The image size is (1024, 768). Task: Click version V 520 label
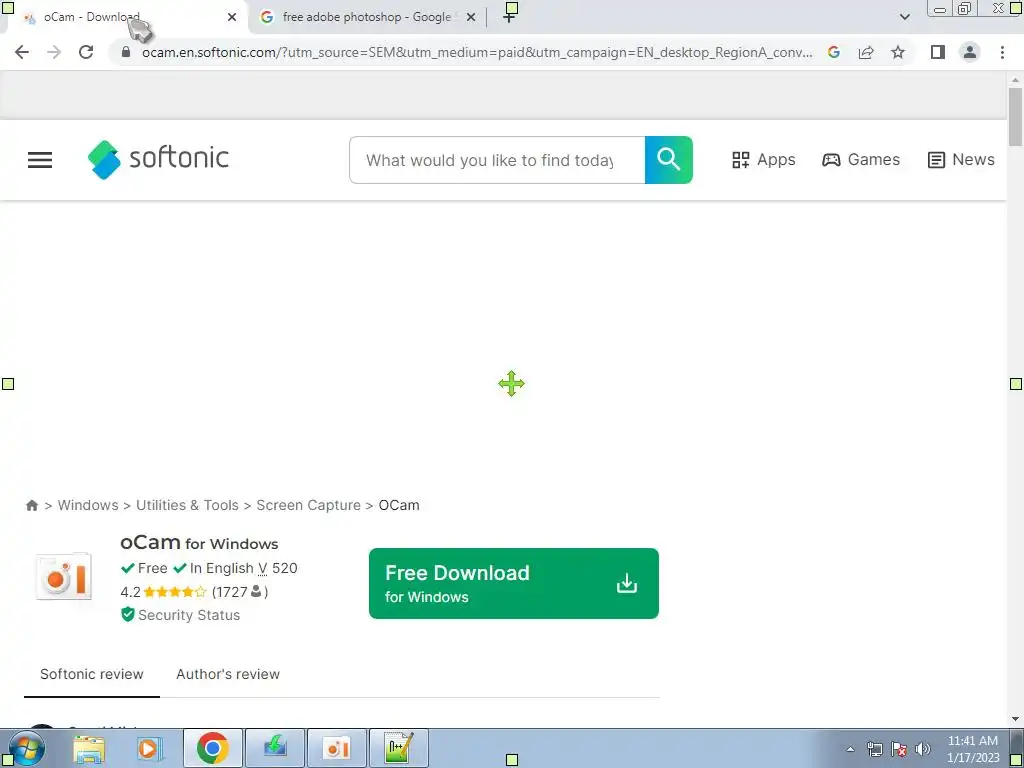278,568
